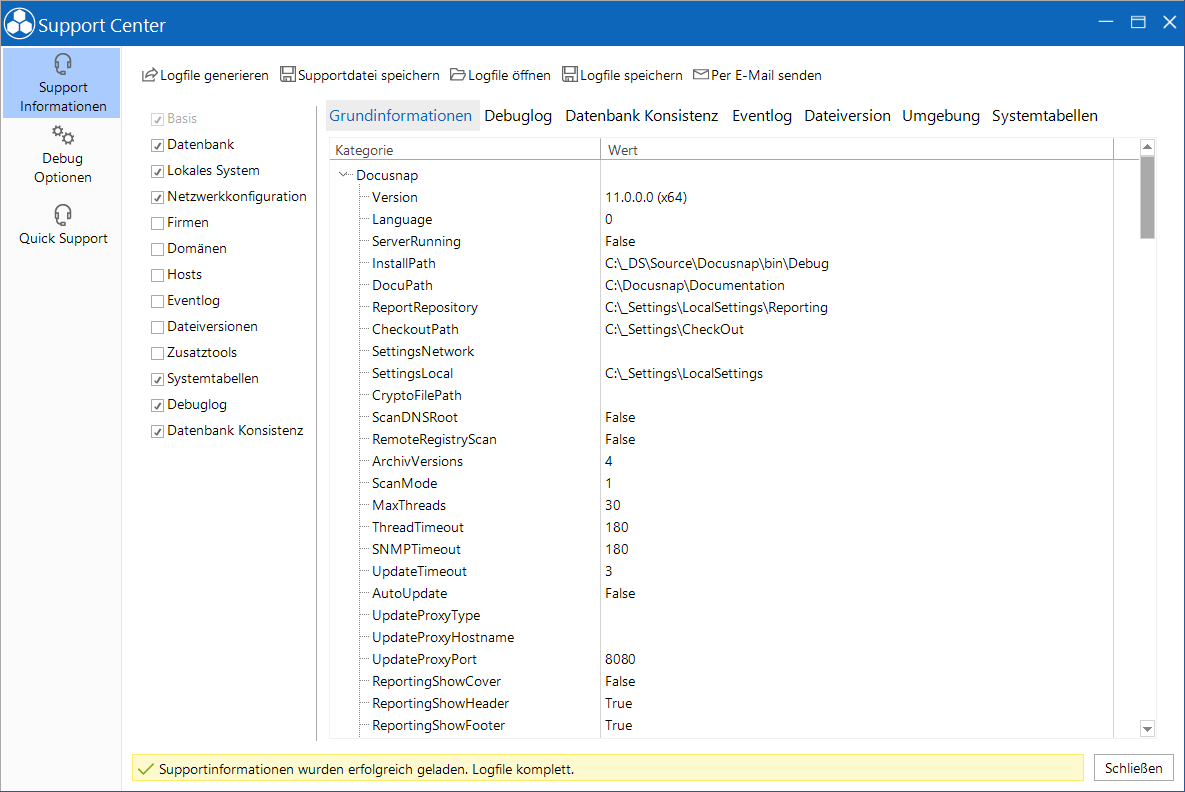Select the ReportRepository row
This screenshot has width=1185, height=792.
point(722,307)
